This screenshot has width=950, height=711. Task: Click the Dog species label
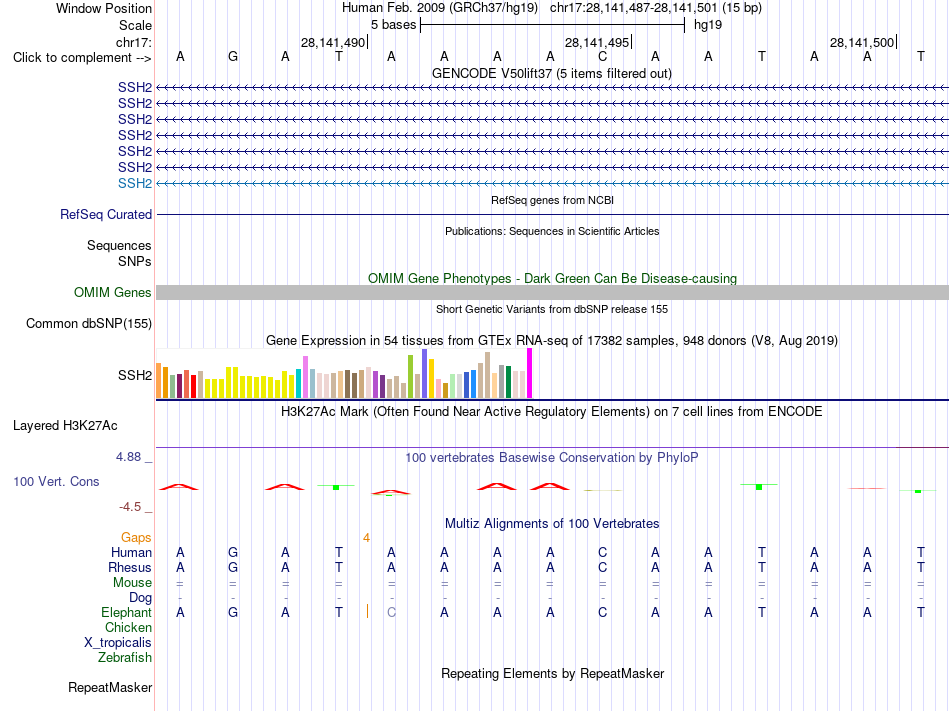140,598
